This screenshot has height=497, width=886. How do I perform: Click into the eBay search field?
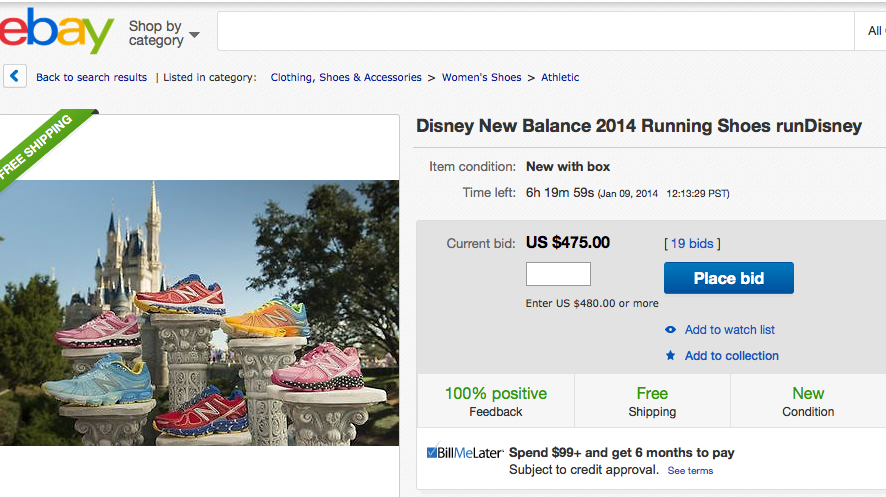pyautogui.click(x=535, y=31)
